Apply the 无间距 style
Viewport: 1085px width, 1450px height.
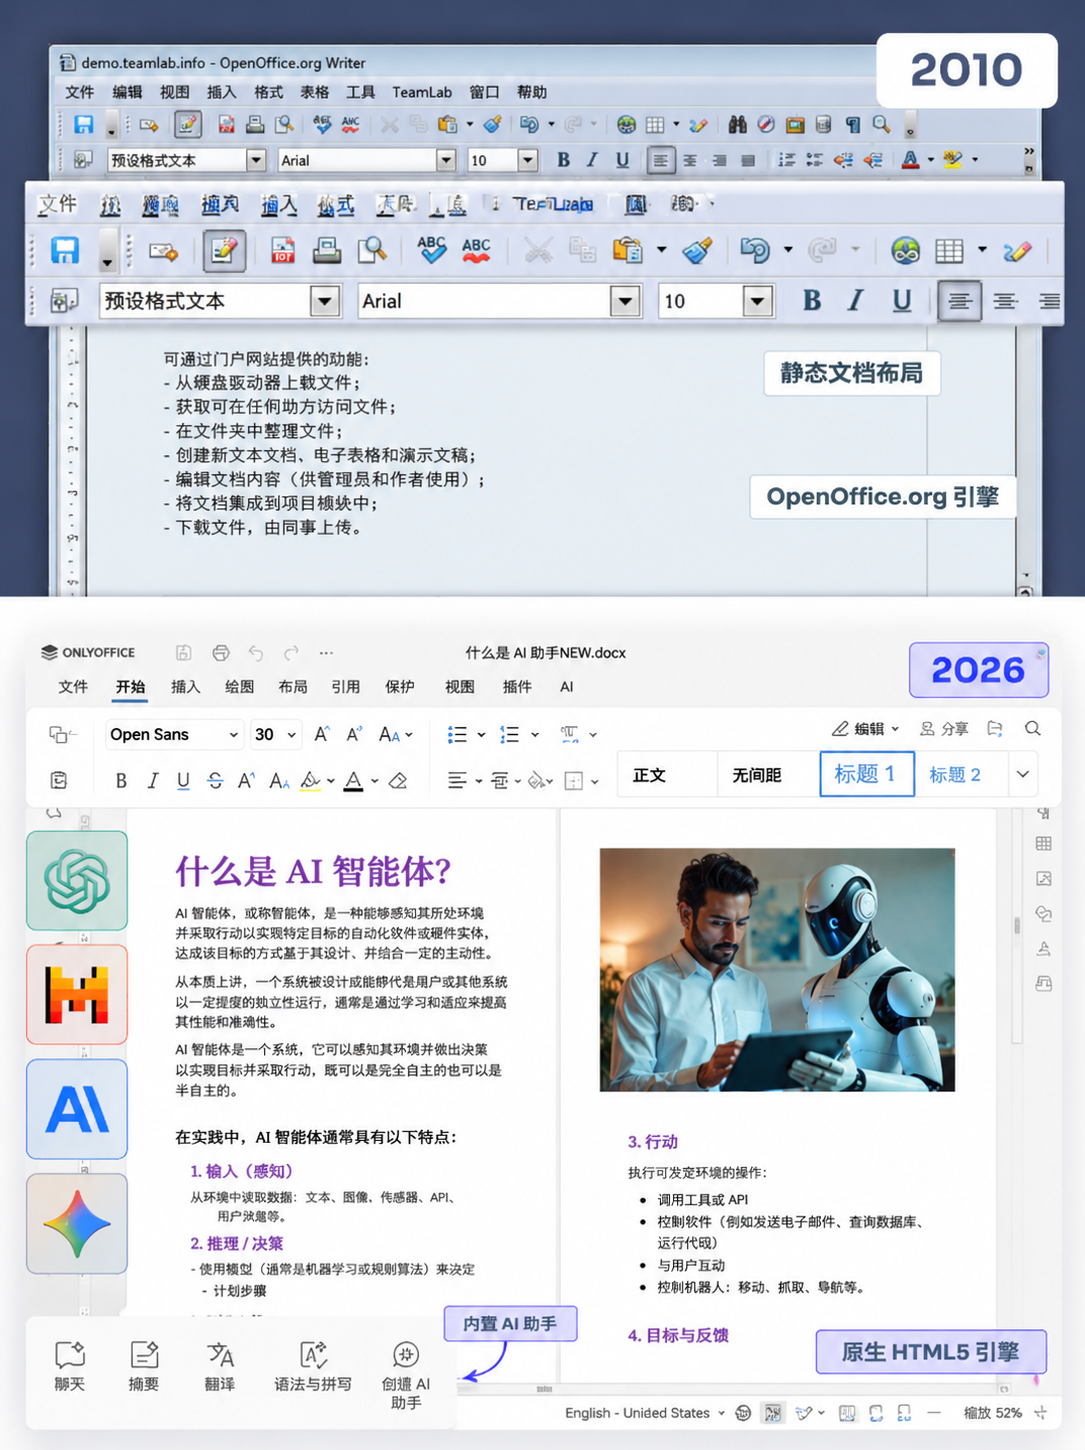[x=757, y=774]
